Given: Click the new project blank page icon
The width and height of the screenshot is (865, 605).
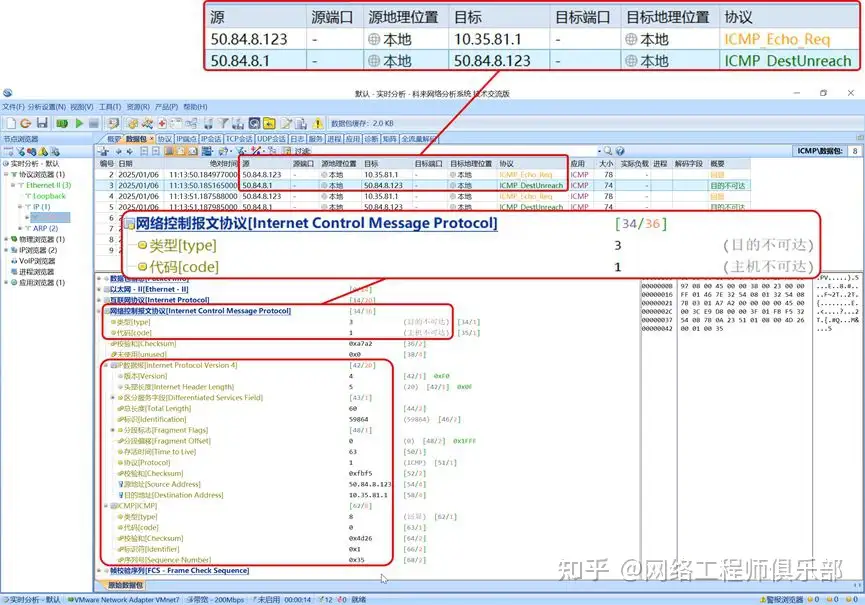Looking at the screenshot, I should [10, 123].
